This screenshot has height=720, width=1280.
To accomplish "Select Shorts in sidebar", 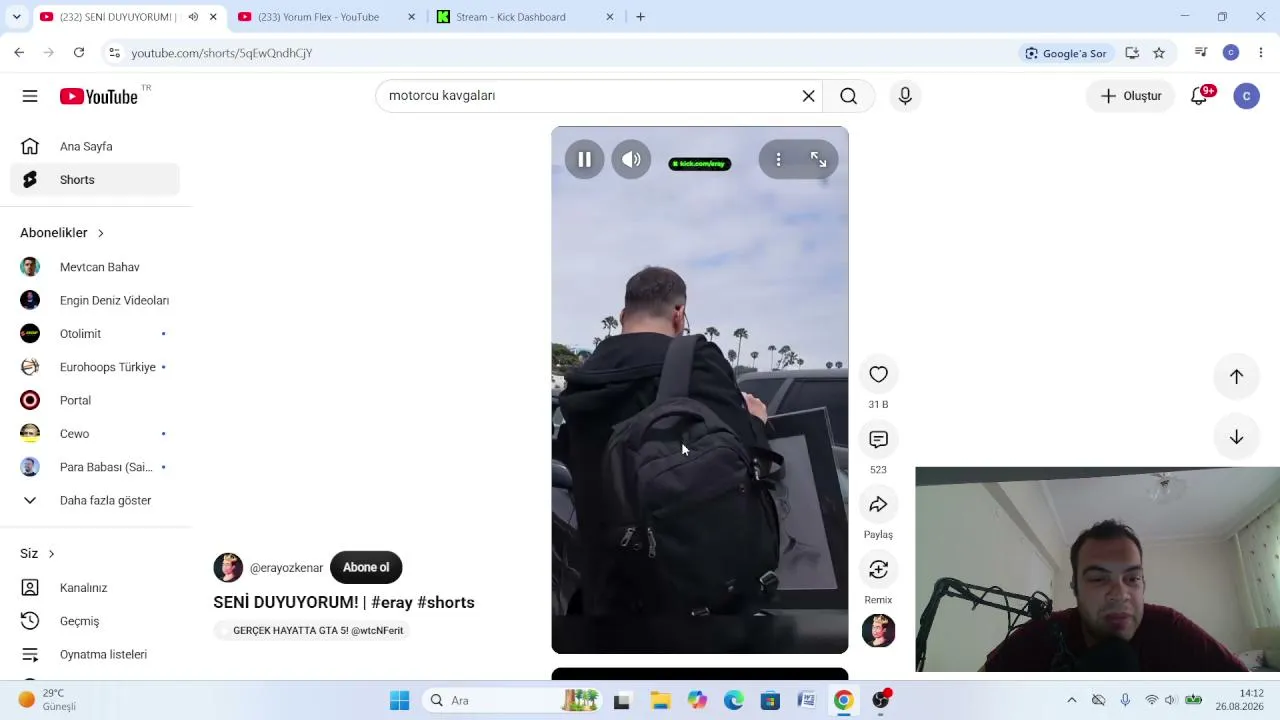I will (95, 180).
